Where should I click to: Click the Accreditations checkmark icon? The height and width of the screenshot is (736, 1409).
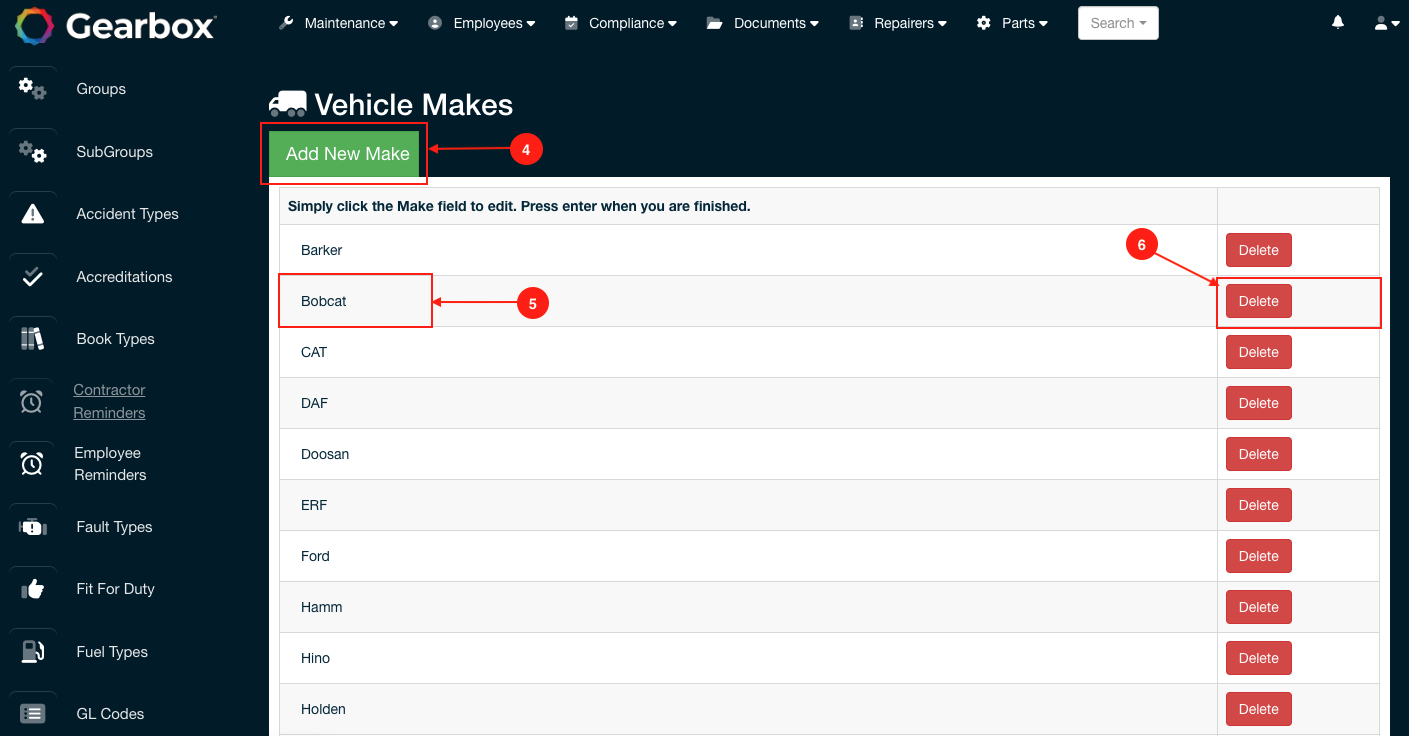tap(33, 277)
